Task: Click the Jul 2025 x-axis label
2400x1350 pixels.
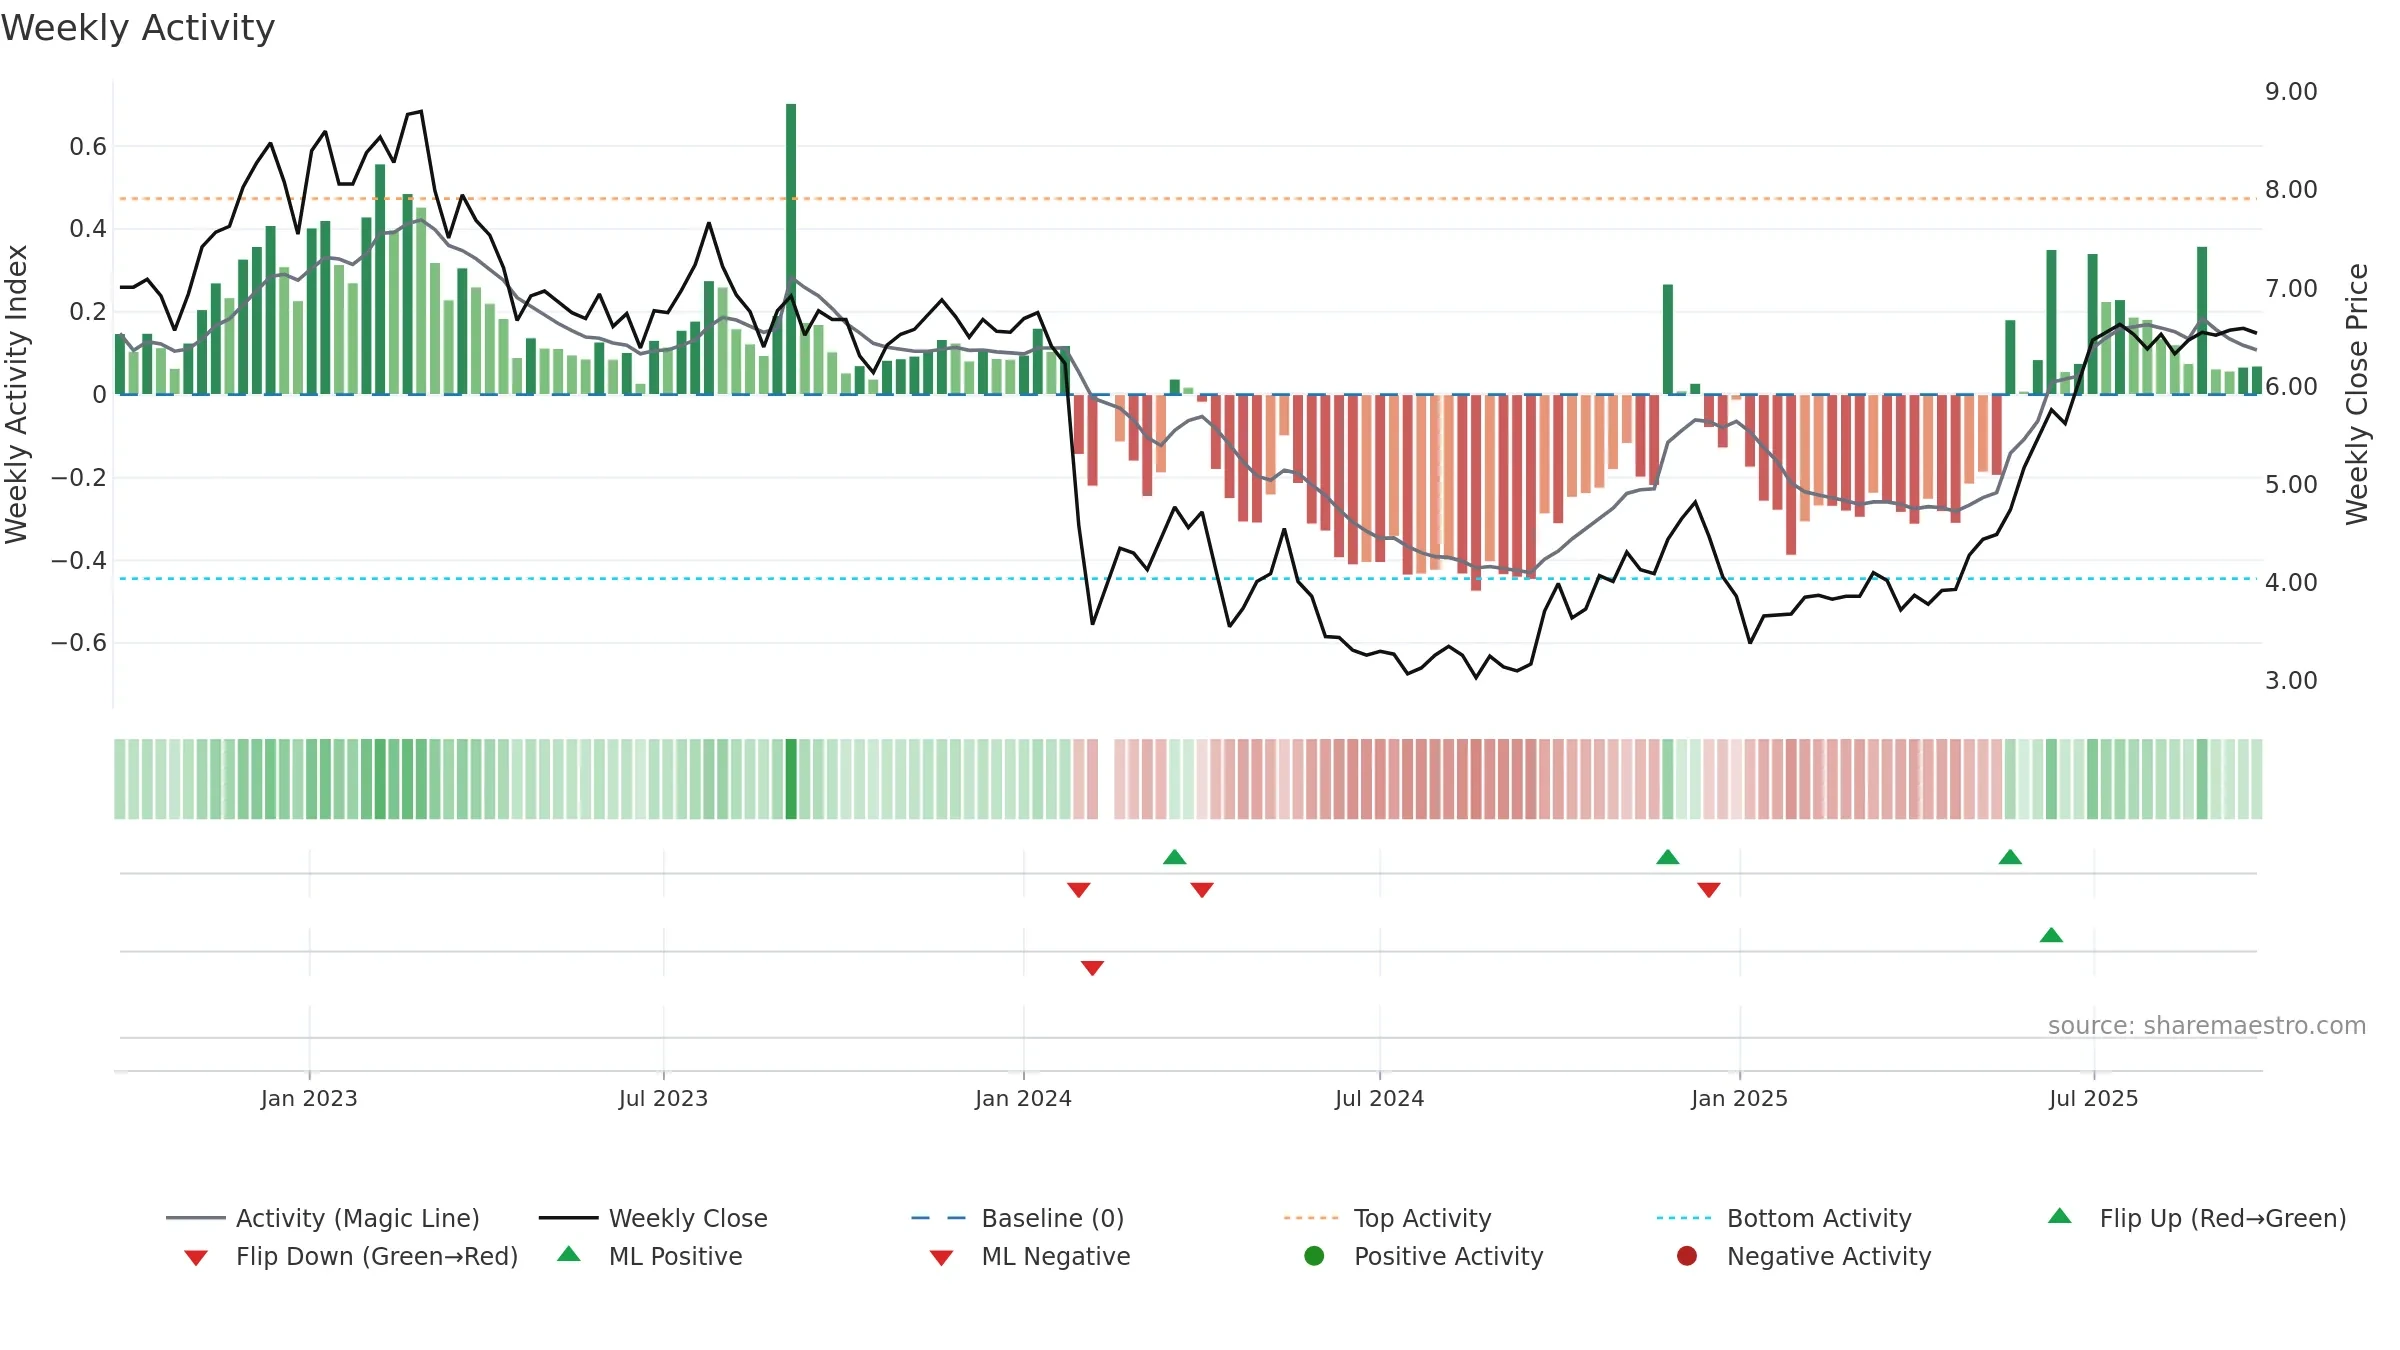Action: (x=2094, y=1098)
